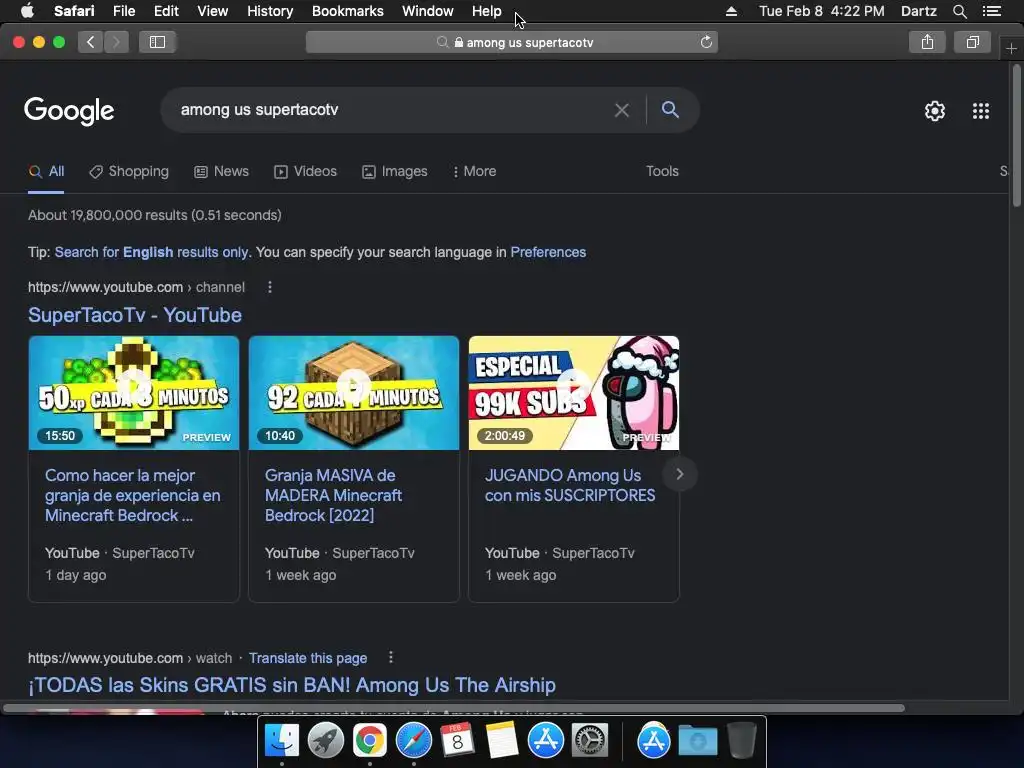The height and width of the screenshot is (768, 1024).
Task: Play the 50xp CADA 3 MINUTOS thumbnail
Action: 134,392
